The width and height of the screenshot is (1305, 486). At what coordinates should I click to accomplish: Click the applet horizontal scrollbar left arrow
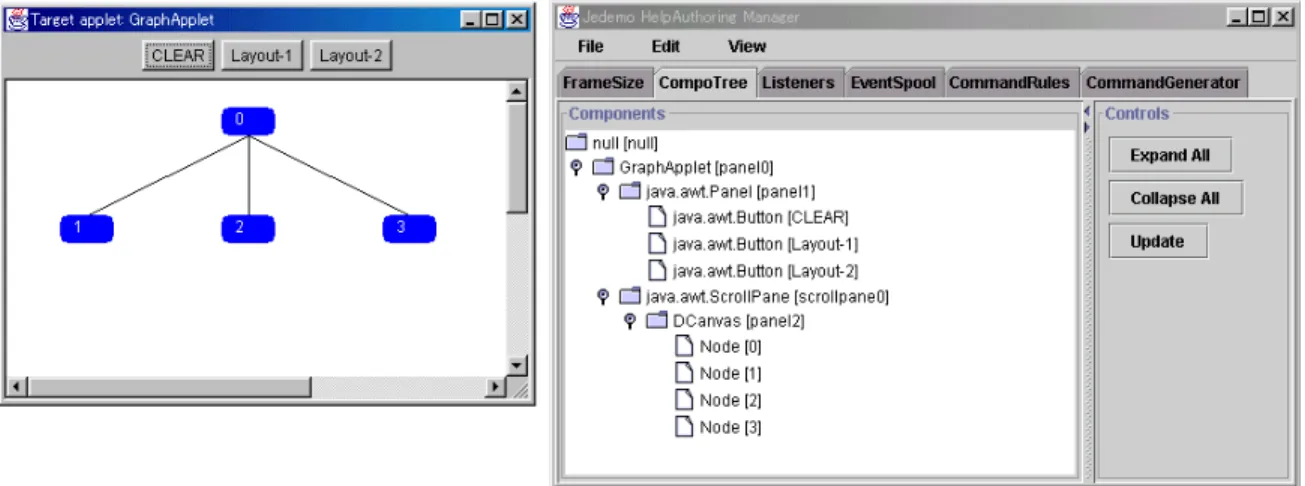pos(16,386)
